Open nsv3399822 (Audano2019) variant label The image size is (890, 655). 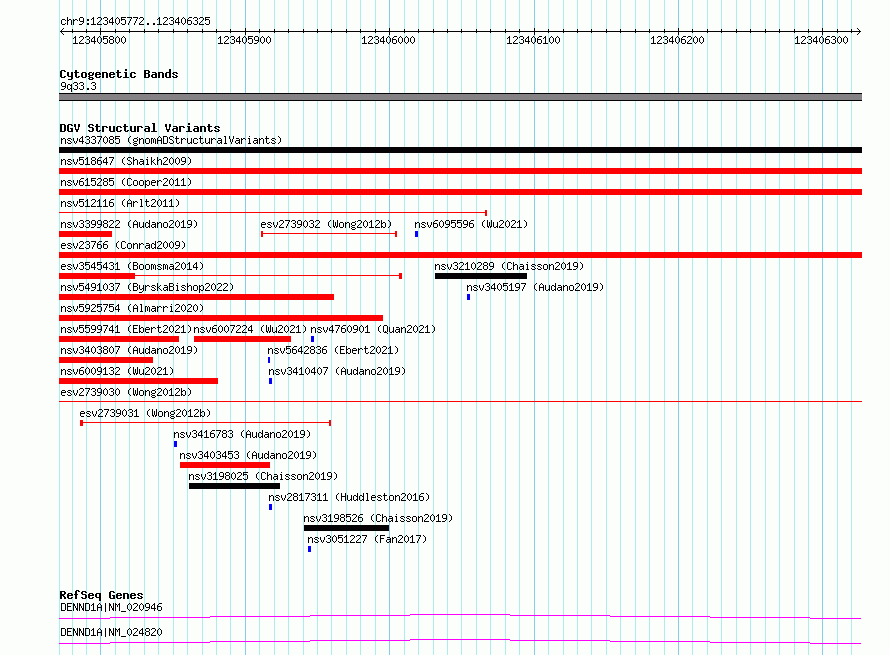[129, 224]
